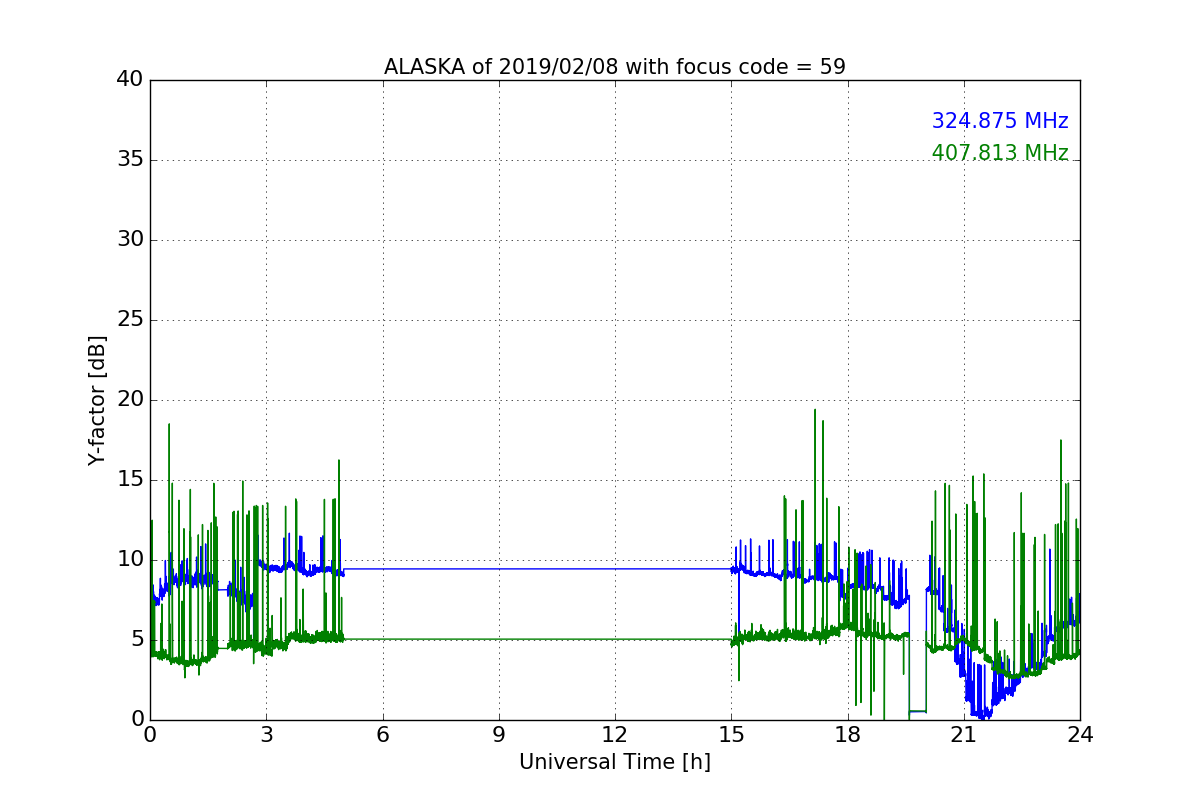
Task: Click the Y-factor [dB] axis label
Action: pos(97,400)
